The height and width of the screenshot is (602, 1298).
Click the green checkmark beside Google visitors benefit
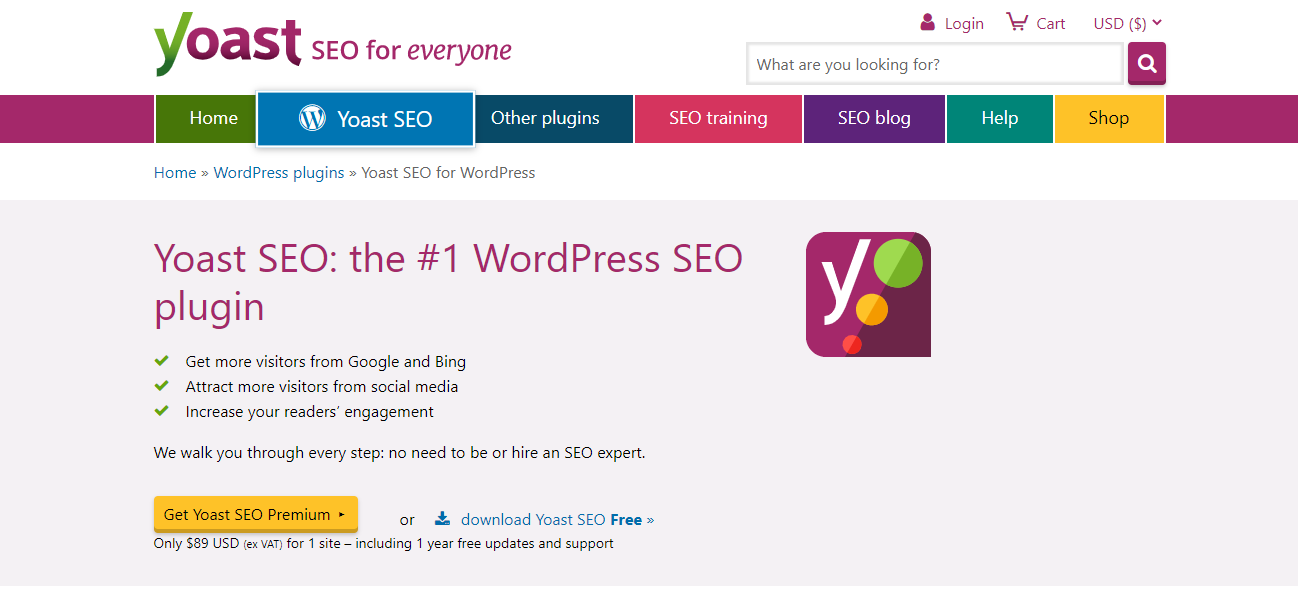pyautogui.click(x=163, y=360)
